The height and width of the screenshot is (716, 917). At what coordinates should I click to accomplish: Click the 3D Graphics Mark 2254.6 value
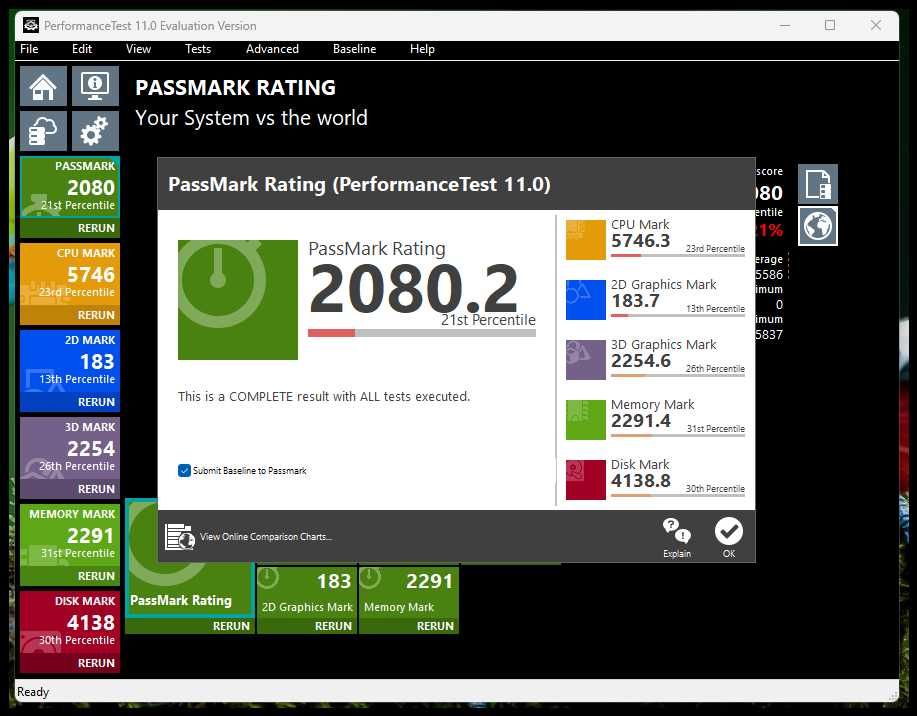[x=641, y=361]
